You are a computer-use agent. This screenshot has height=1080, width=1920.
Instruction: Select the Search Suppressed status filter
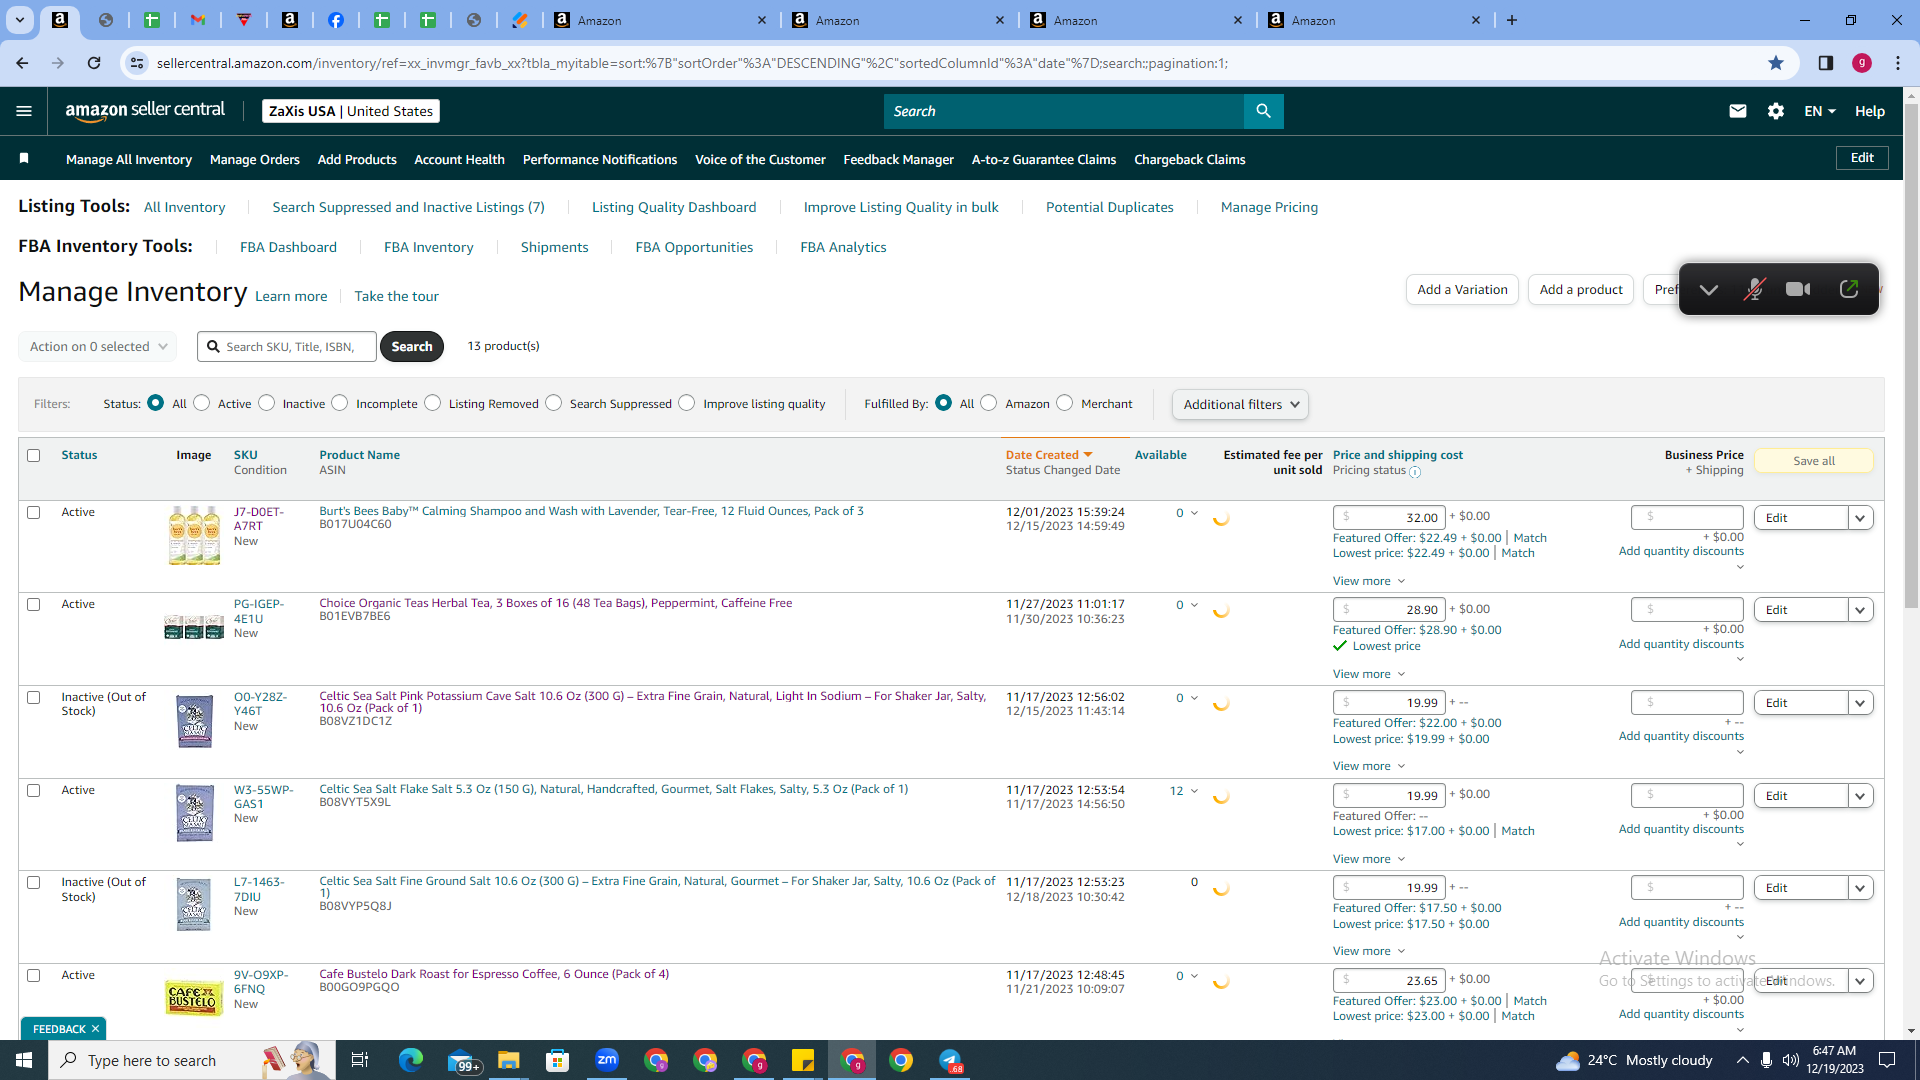[x=554, y=403]
